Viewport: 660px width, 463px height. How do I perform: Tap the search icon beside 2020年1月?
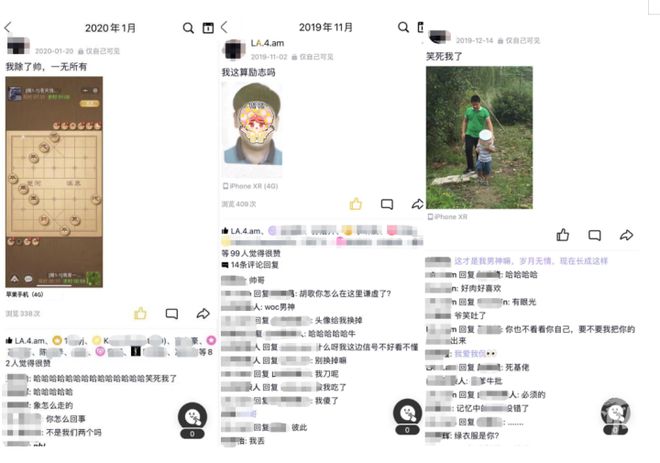pos(188,28)
